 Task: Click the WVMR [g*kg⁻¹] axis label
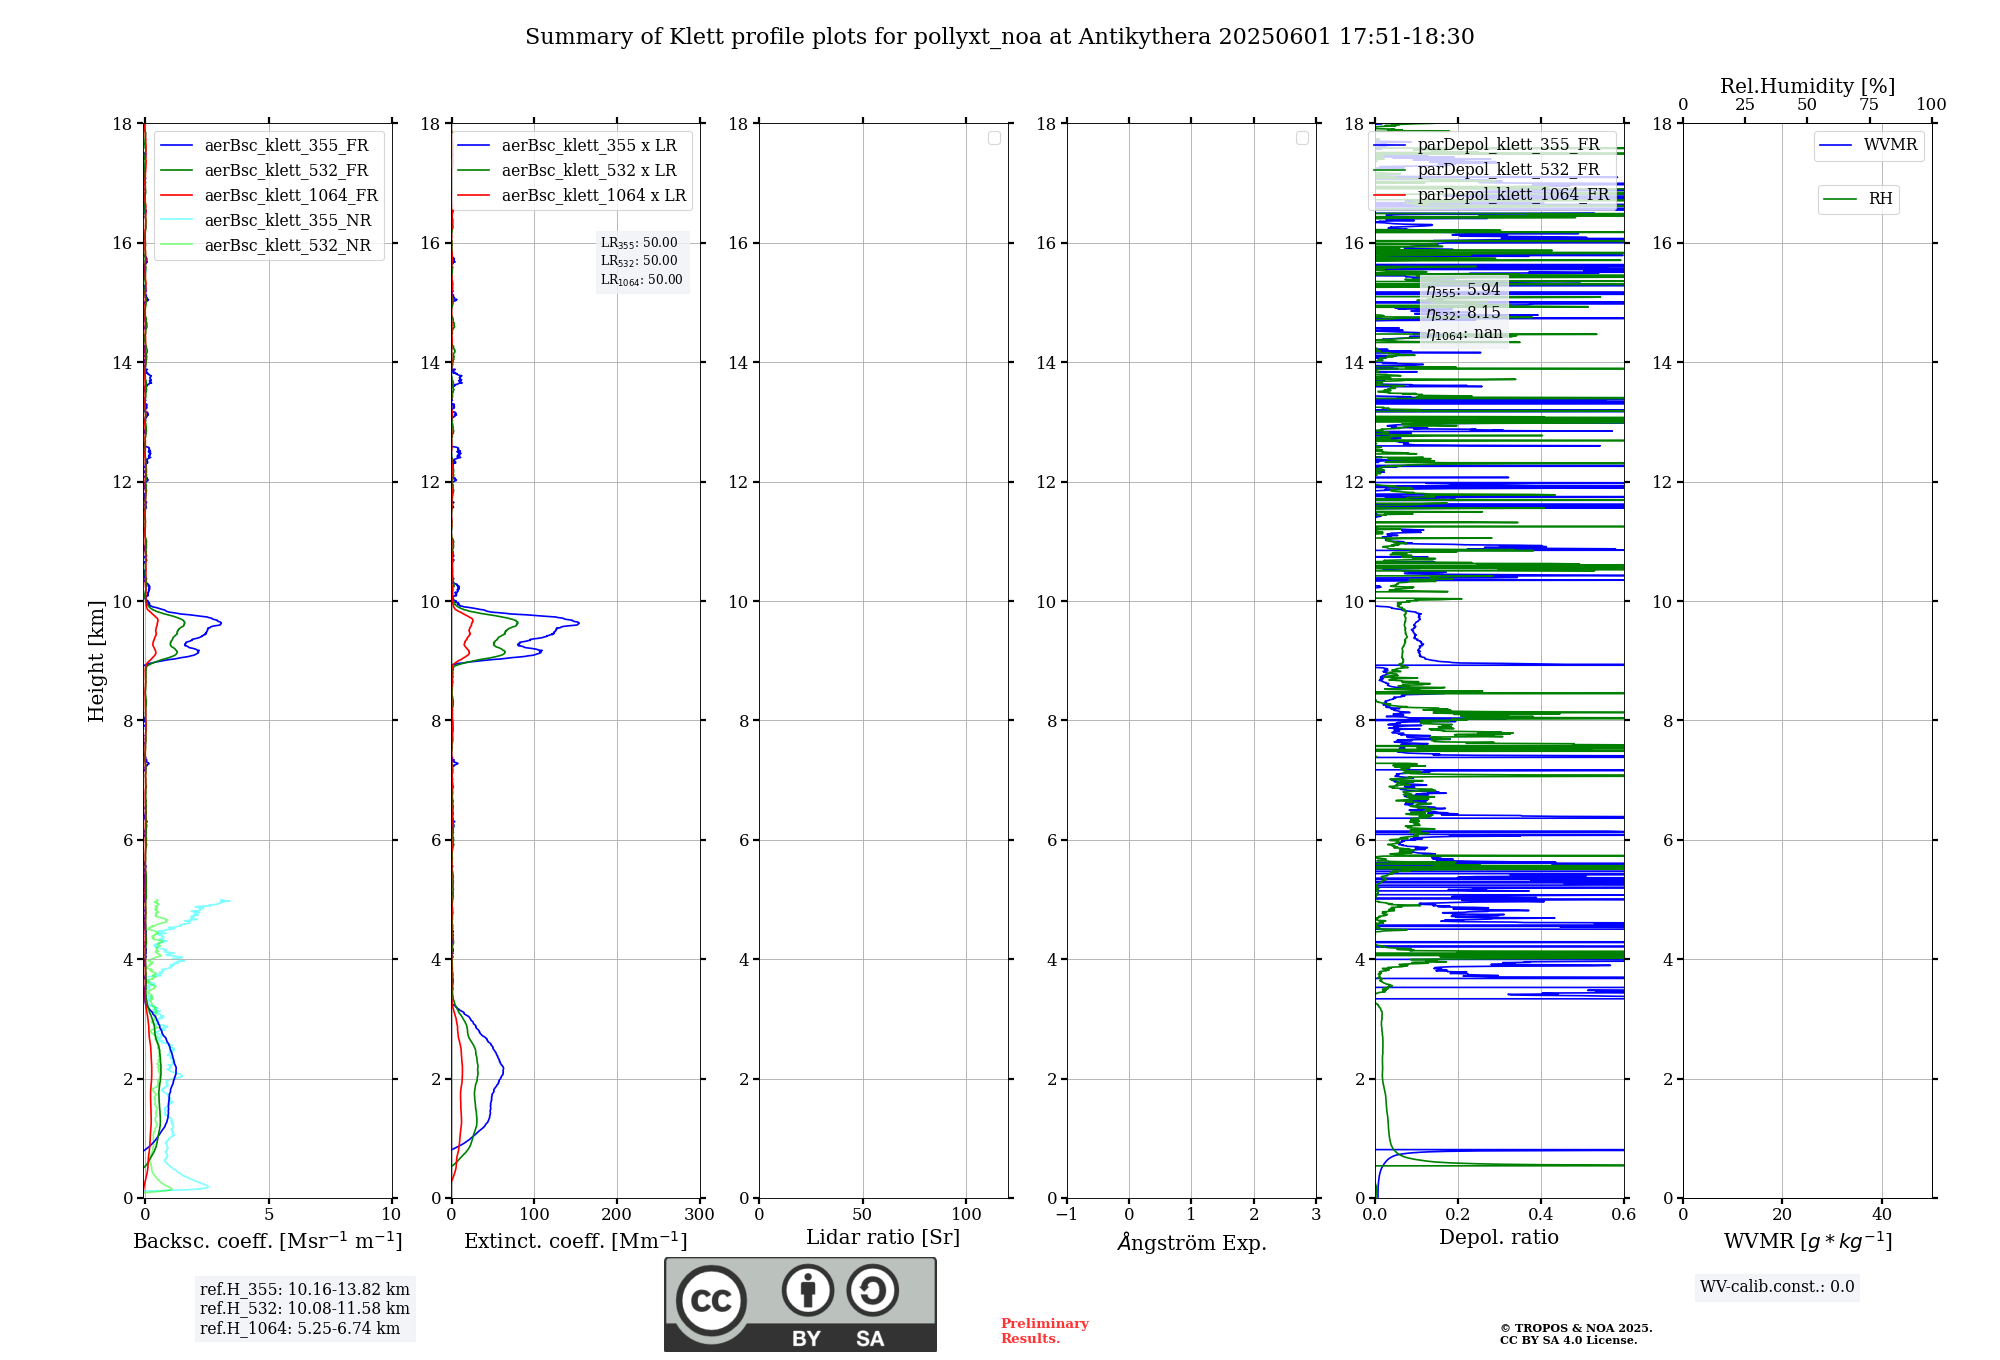[x=1808, y=1241]
